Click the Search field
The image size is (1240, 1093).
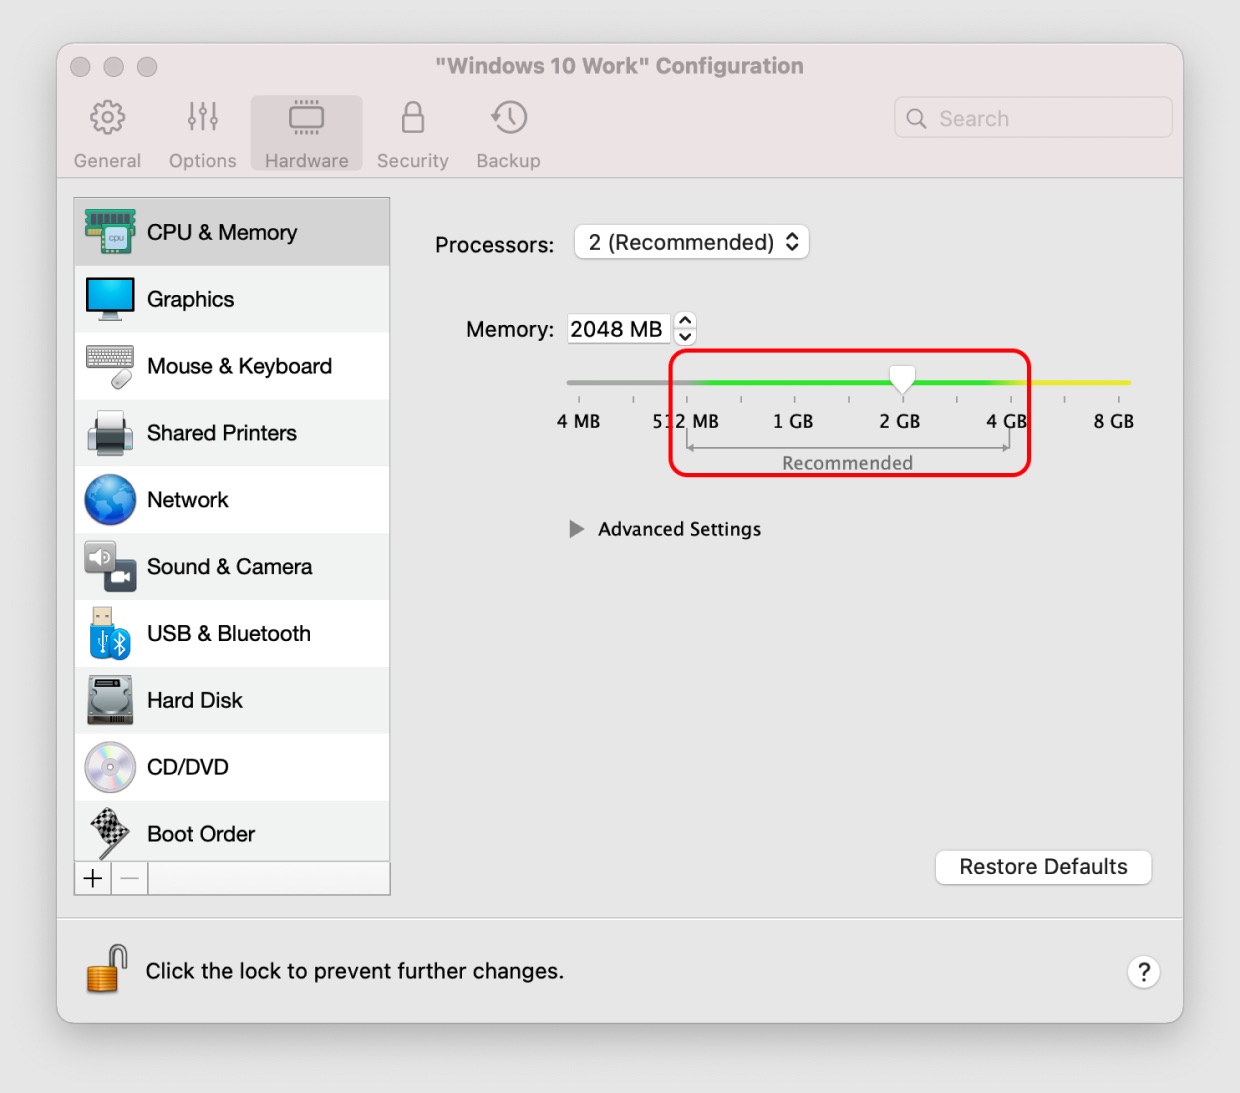coord(1040,118)
